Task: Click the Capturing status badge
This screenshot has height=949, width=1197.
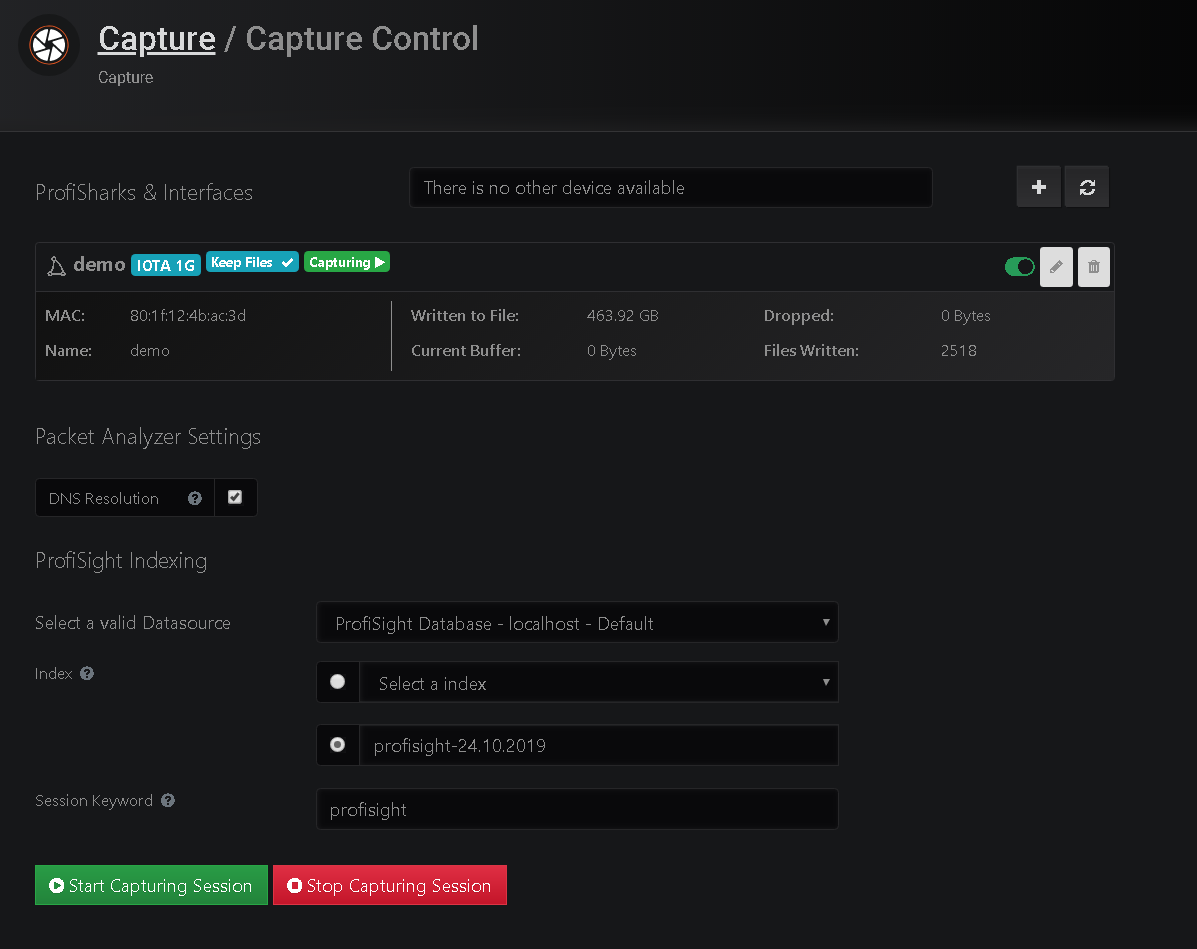Action: coord(347,262)
